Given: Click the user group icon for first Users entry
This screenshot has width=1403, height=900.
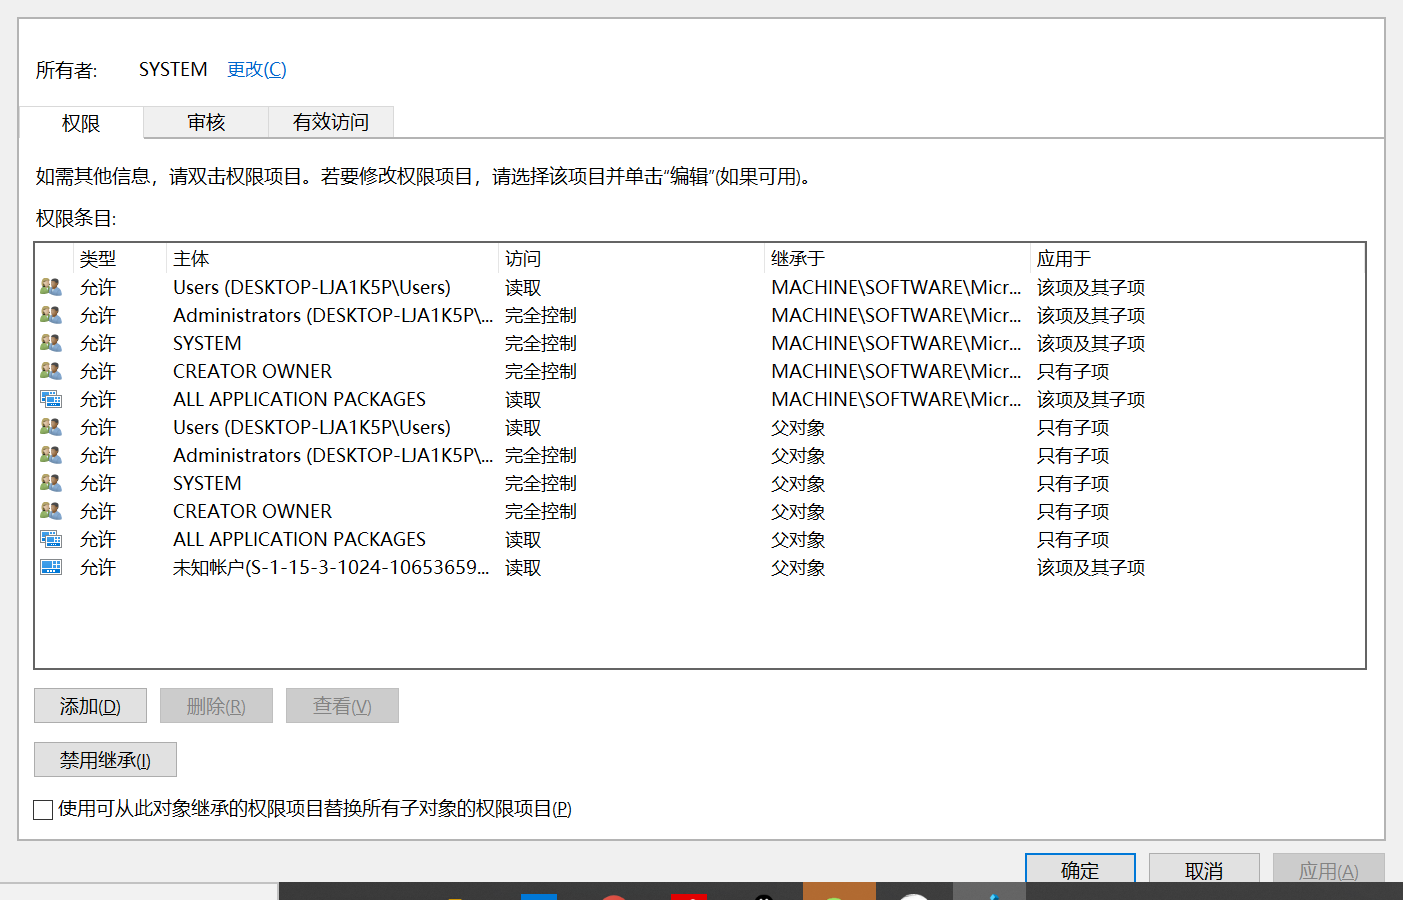Looking at the screenshot, I should pyautogui.click(x=51, y=287).
